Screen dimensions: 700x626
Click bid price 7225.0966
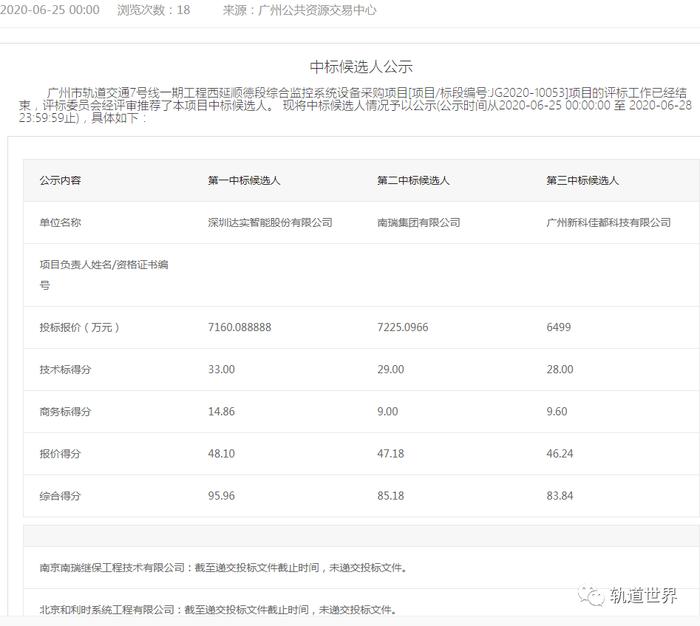[403, 327]
